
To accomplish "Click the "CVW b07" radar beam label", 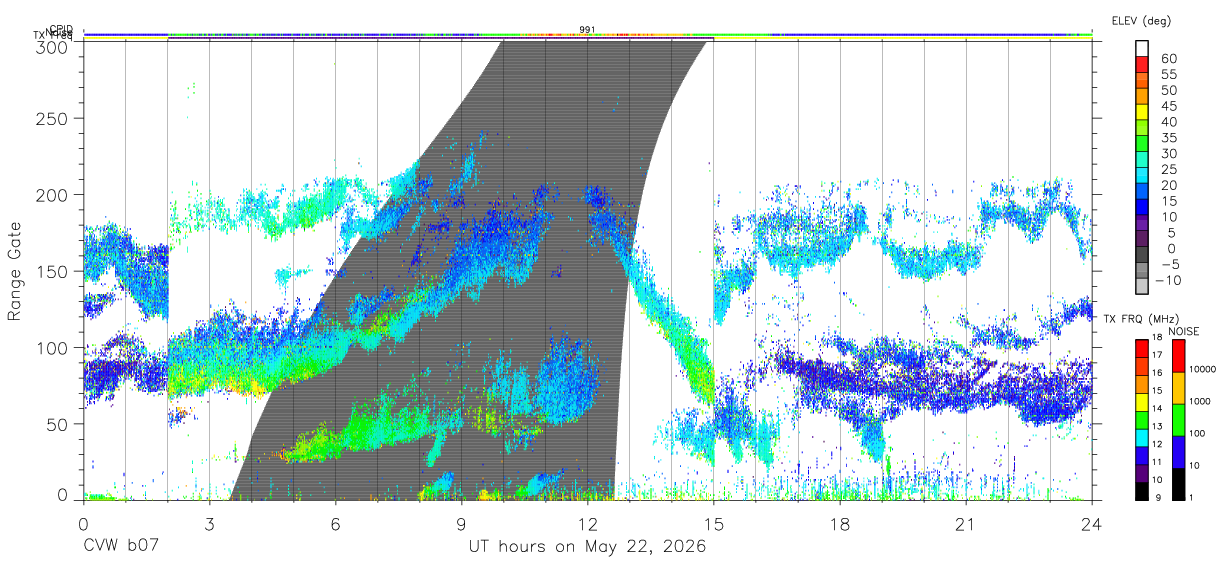I will [x=121, y=547].
